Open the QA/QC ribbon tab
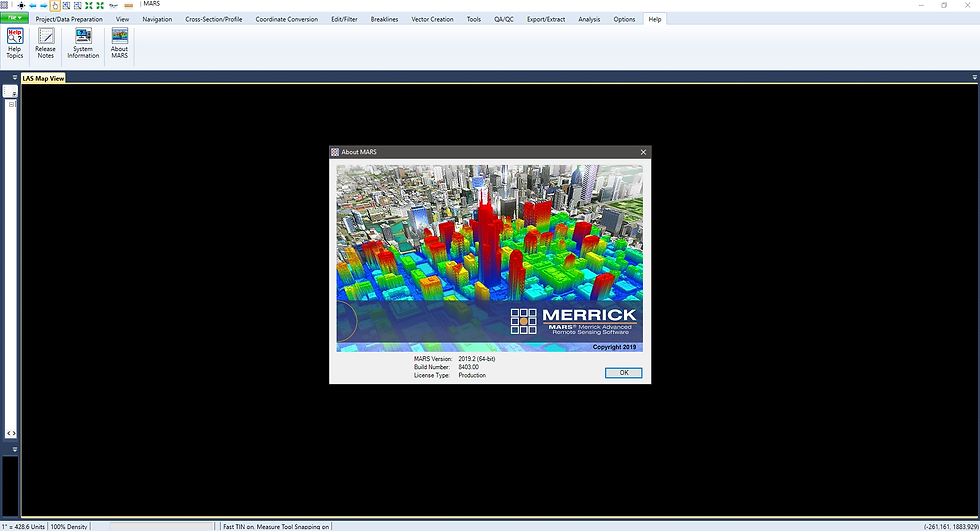The width and height of the screenshot is (980, 531). pyautogui.click(x=504, y=19)
